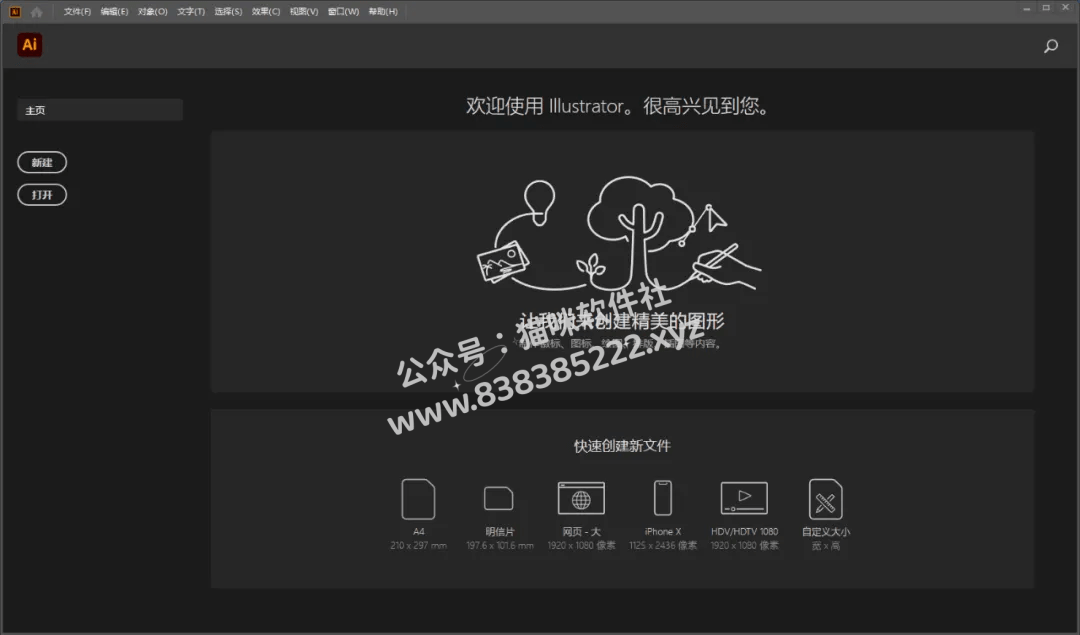Open the 帮助(H) menu
Screen dimensions: 1080x635
click(x=383, y=12)
